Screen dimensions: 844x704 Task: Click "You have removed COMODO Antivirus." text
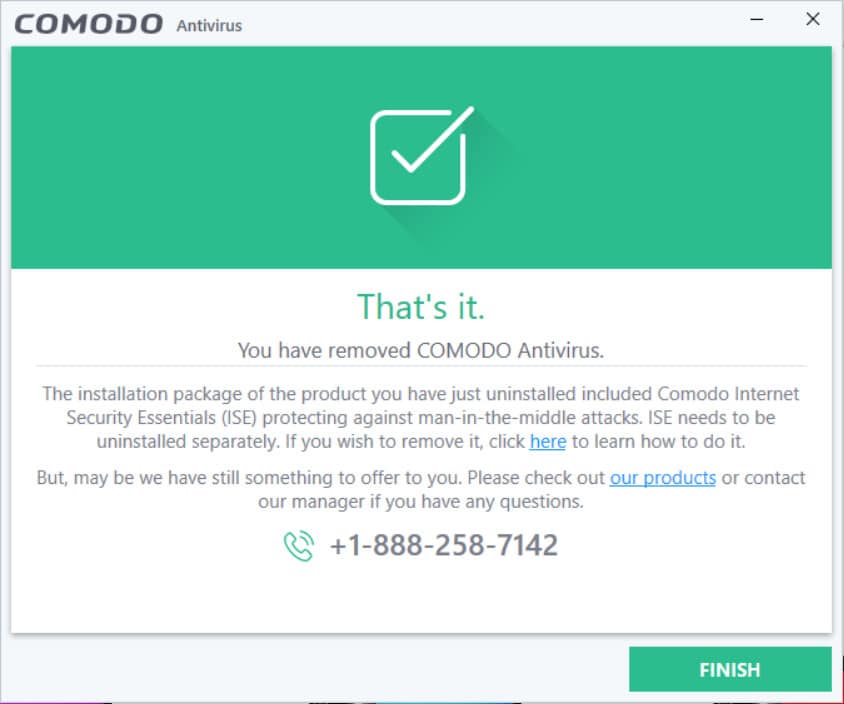click(421, 350)
